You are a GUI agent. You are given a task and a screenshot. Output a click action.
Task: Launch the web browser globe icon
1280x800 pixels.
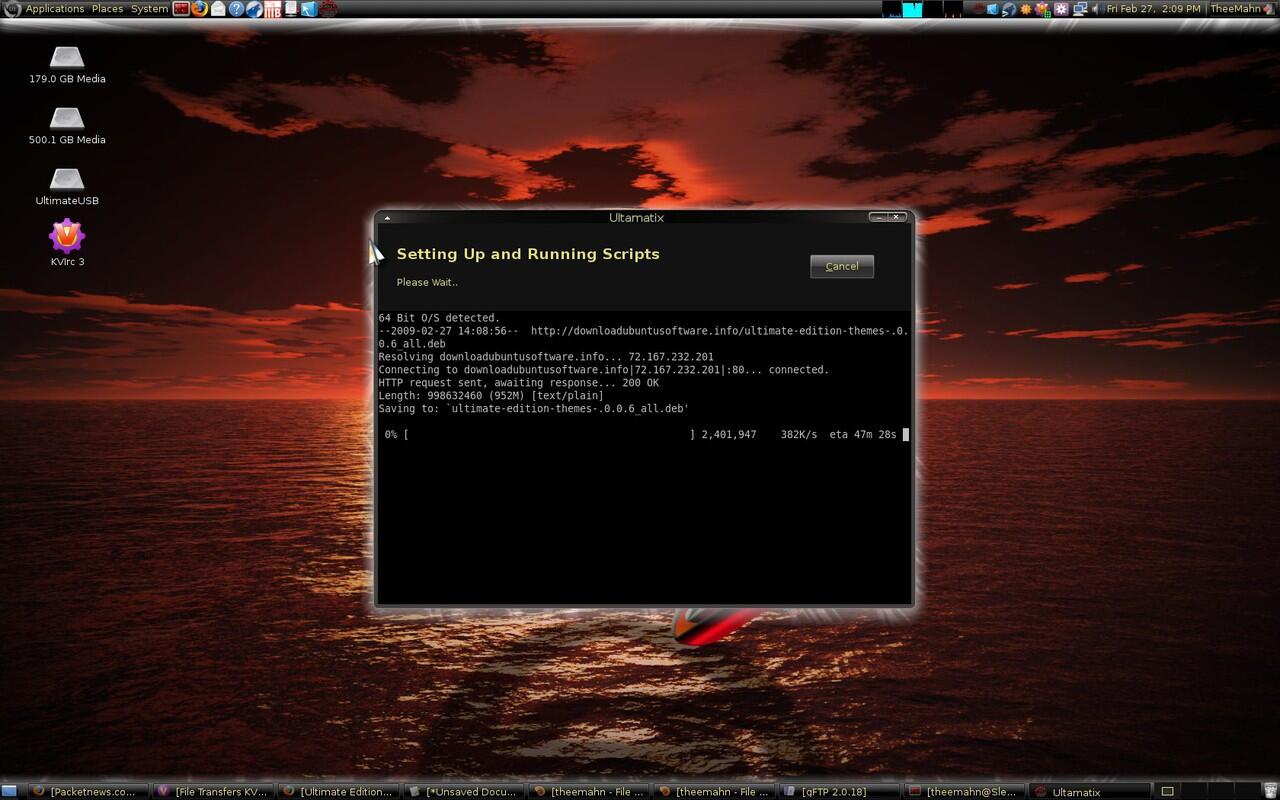pyautogui.click(x=255, y=9)
